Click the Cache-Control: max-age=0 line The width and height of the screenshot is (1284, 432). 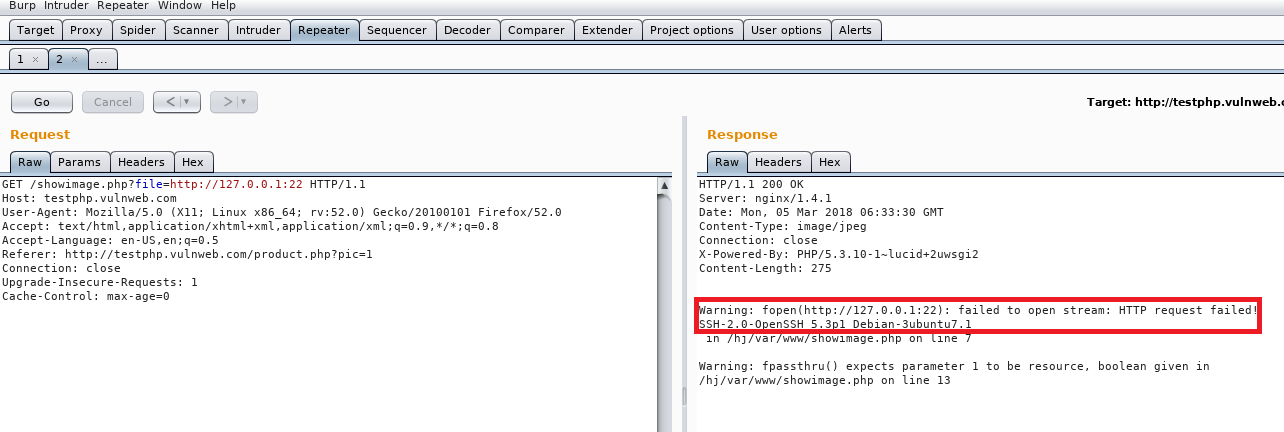click(86, 297)
